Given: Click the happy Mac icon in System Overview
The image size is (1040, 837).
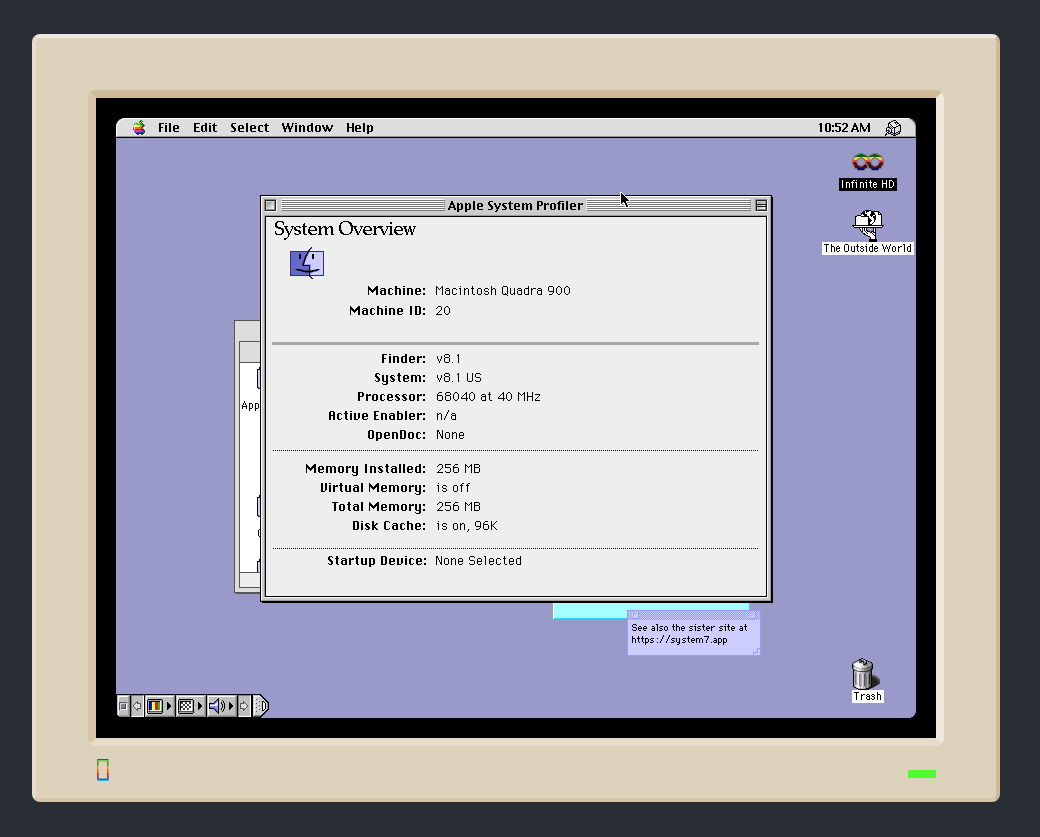Looking at the screenshot, I should tap(306, 263).
